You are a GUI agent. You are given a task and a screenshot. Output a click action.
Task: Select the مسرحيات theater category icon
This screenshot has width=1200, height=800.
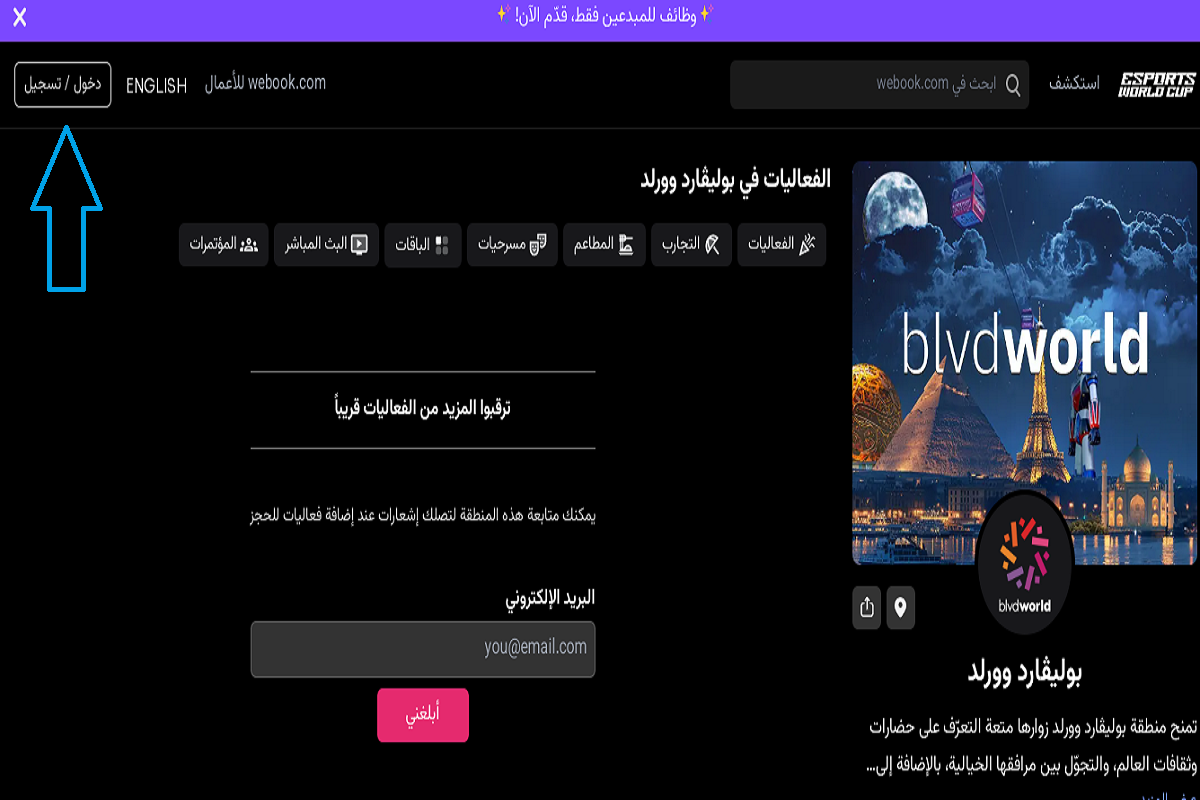(x=538, y=245)
